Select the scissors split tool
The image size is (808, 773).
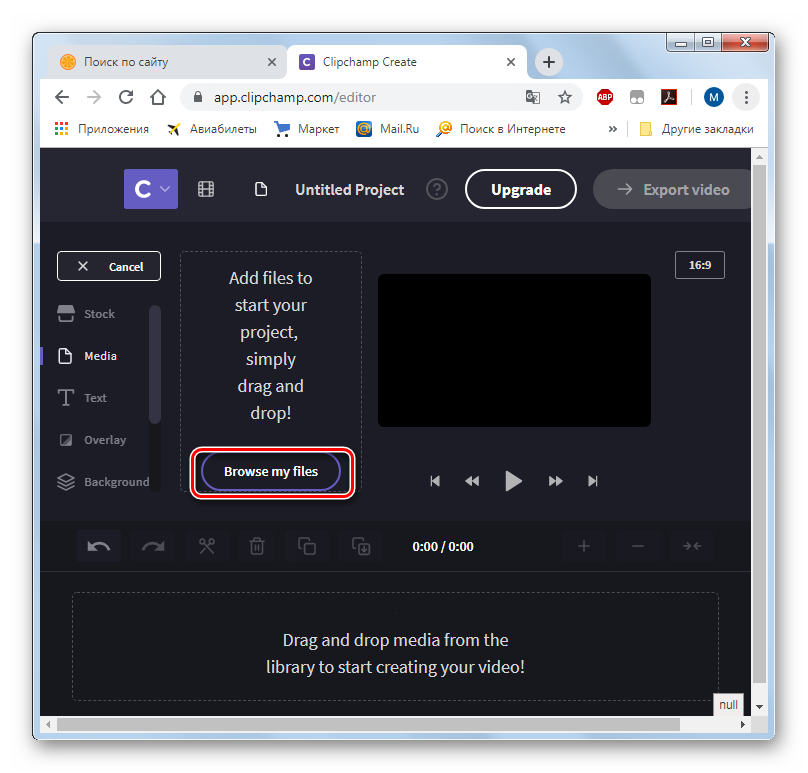[207, 546]
